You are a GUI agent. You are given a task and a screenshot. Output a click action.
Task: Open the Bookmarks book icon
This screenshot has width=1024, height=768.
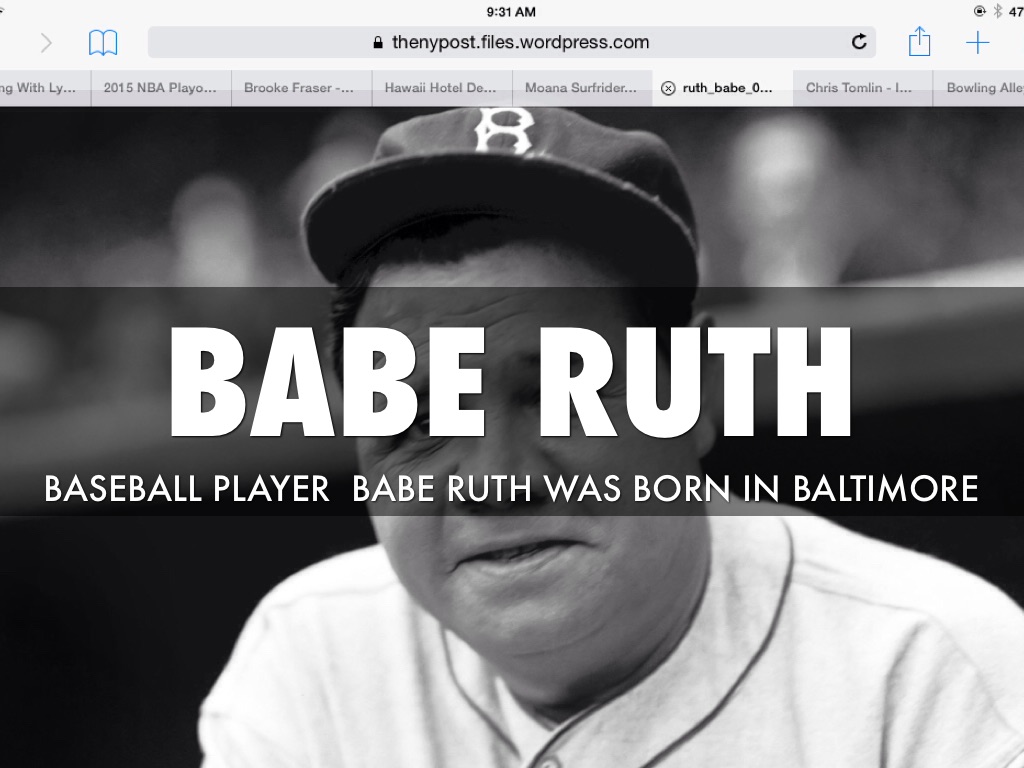(x=103, y=42)
